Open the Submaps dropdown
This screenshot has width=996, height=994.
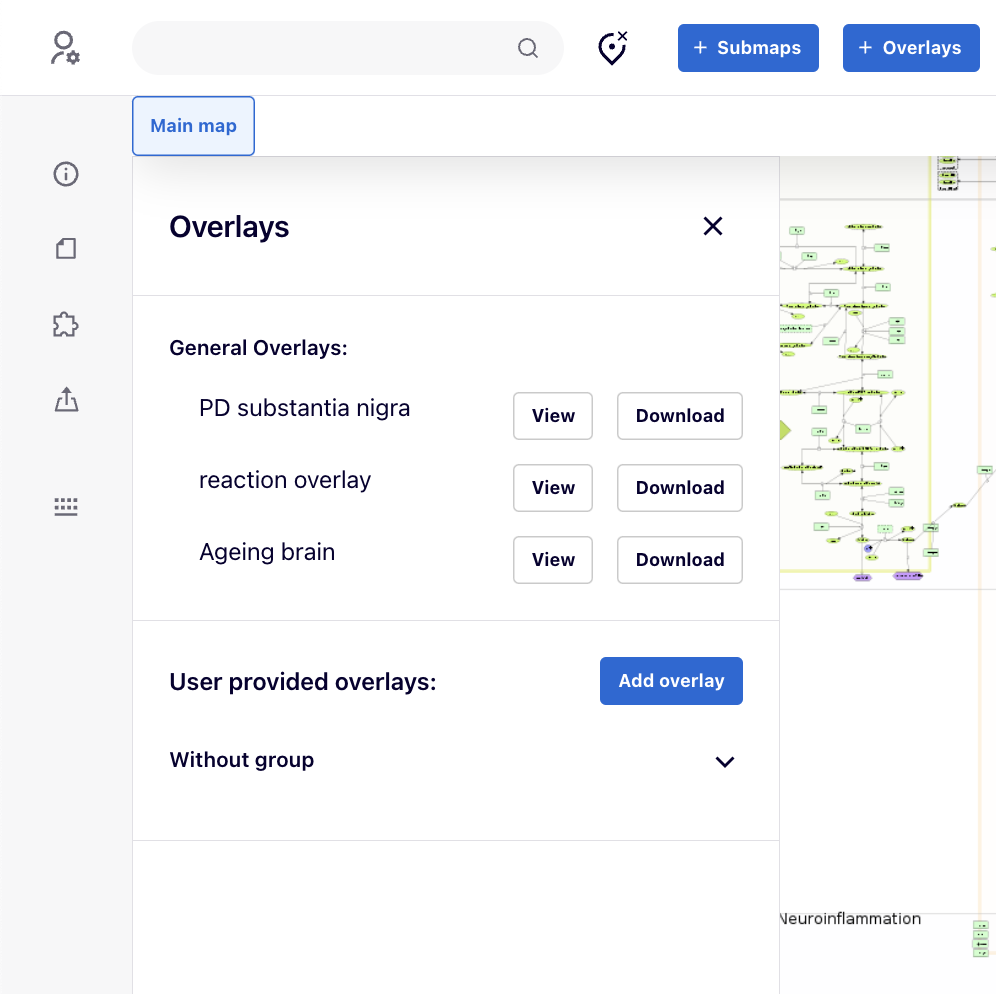(x=748, y=48)
